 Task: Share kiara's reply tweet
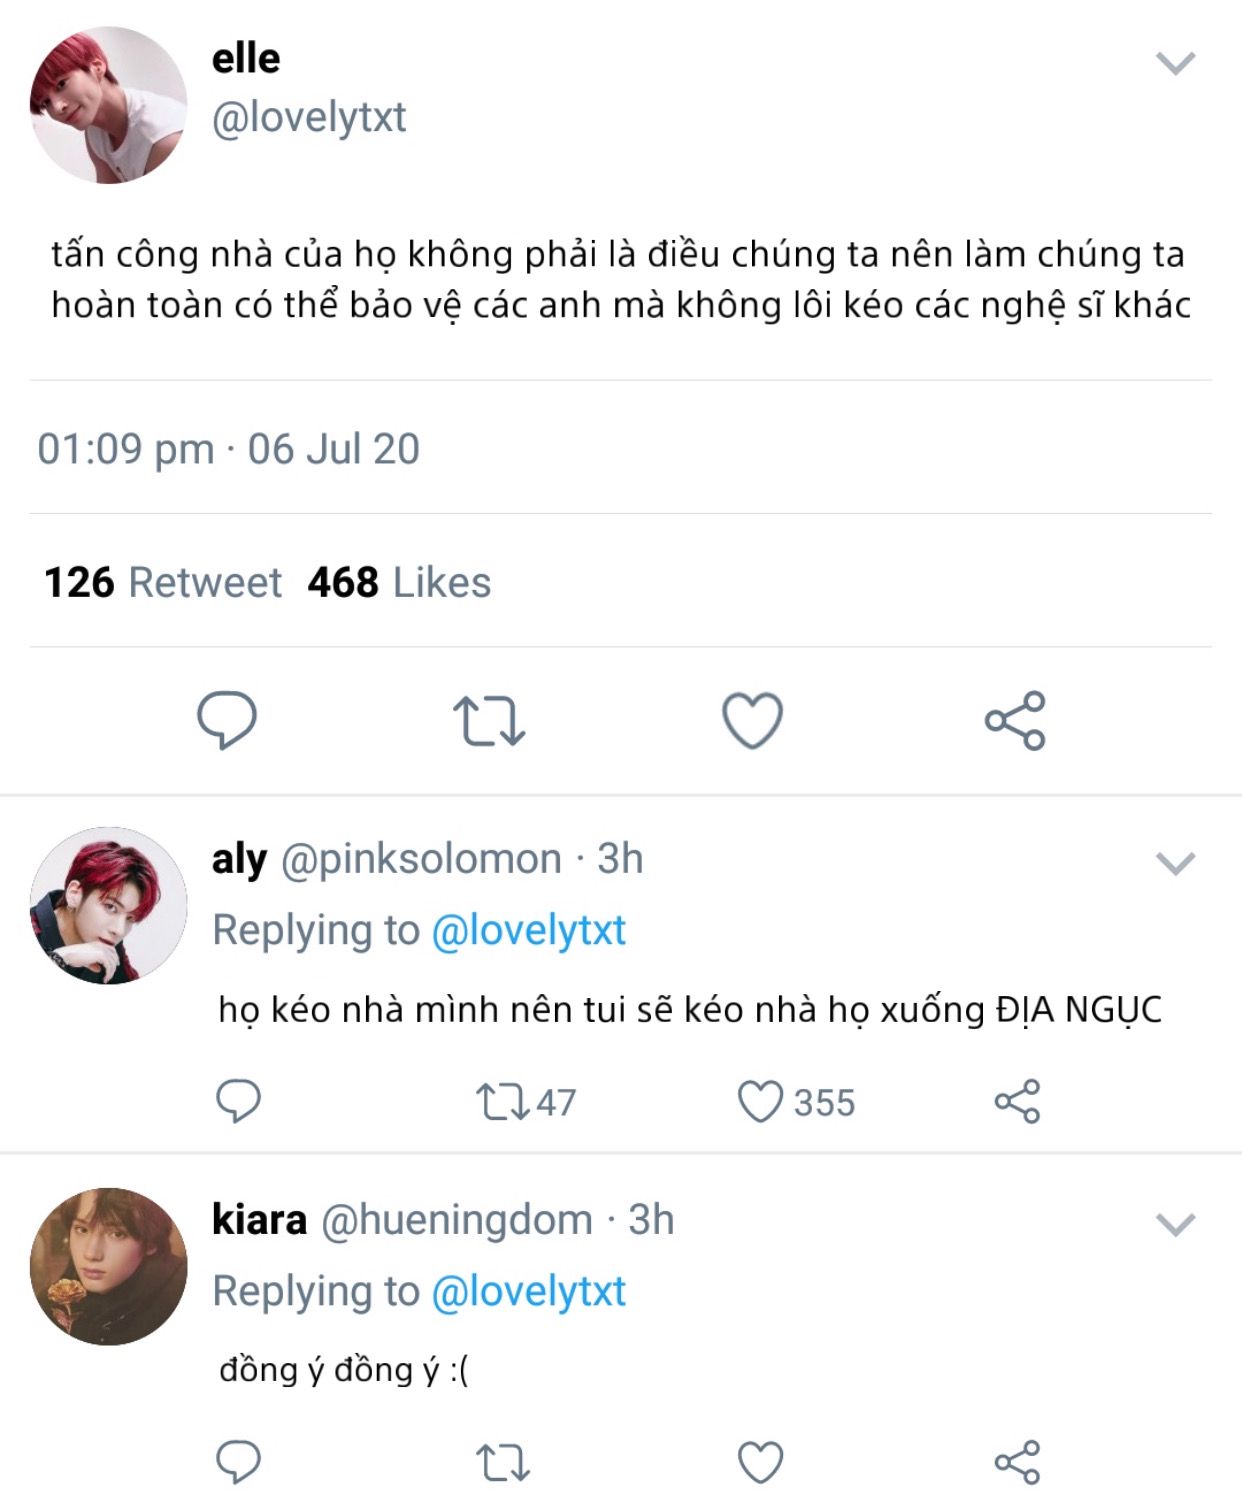1017,1463
